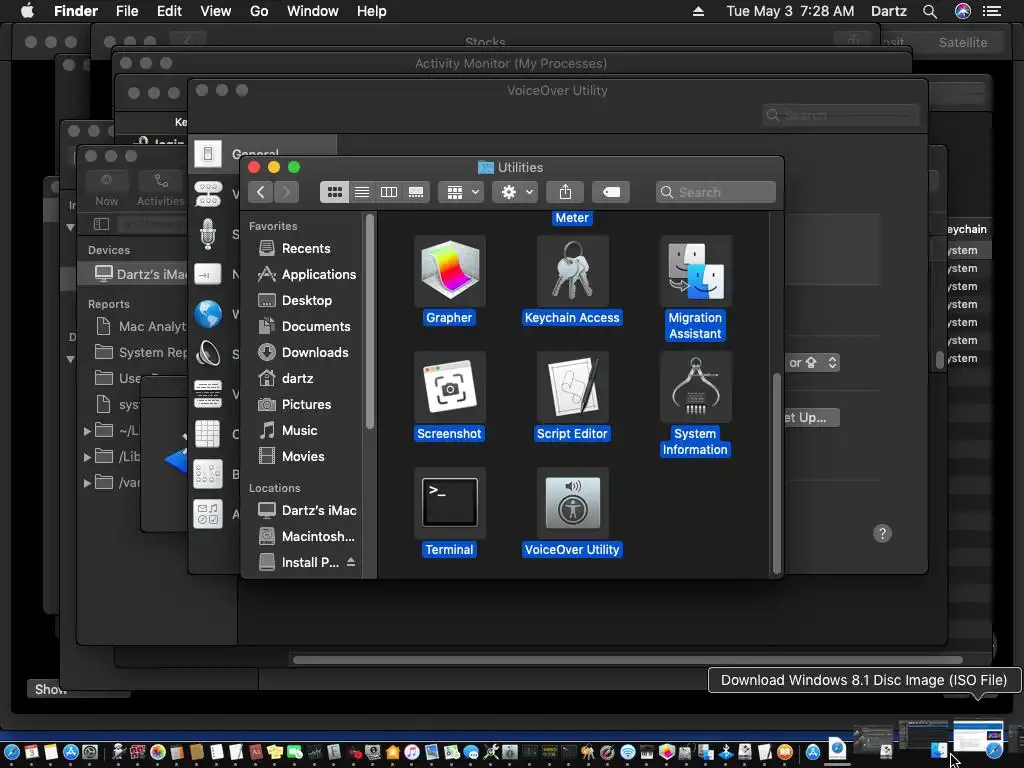This screenshot has height=768, width=1024.
Task: Open the 'or ⇧' modifier popup
Action: [812, 362]
